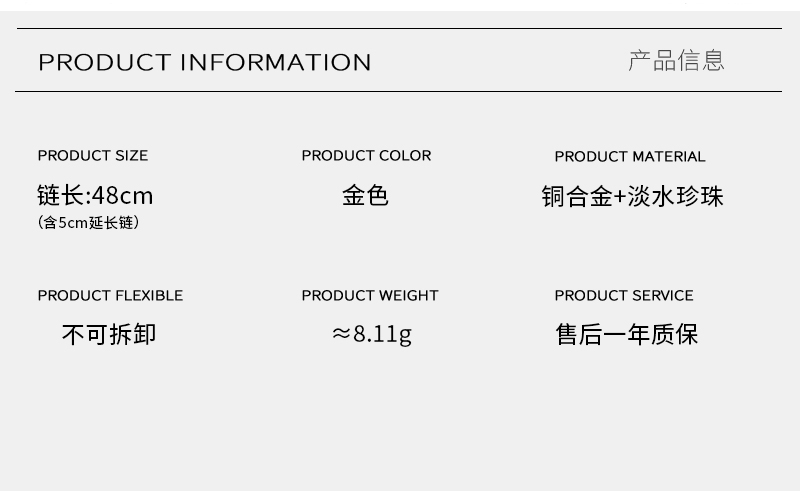This screenshot has width=800, height=504.
Task: Click the 48cm number in chain length
Action: [122, 196]
